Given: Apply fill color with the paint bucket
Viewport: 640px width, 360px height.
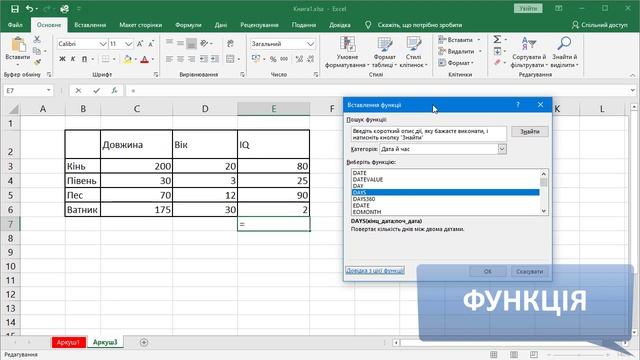Looking at the screenshot, I should coord(127,59).
